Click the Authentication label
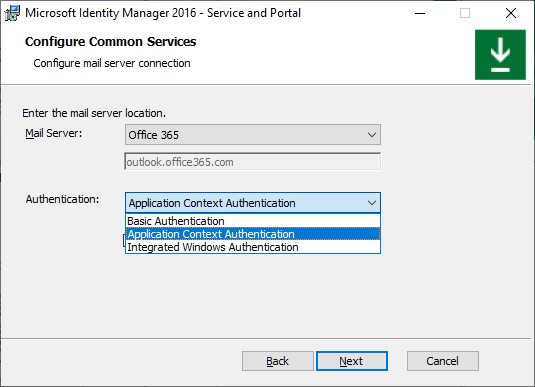This screenshot has height=387, width=535. 62,199
